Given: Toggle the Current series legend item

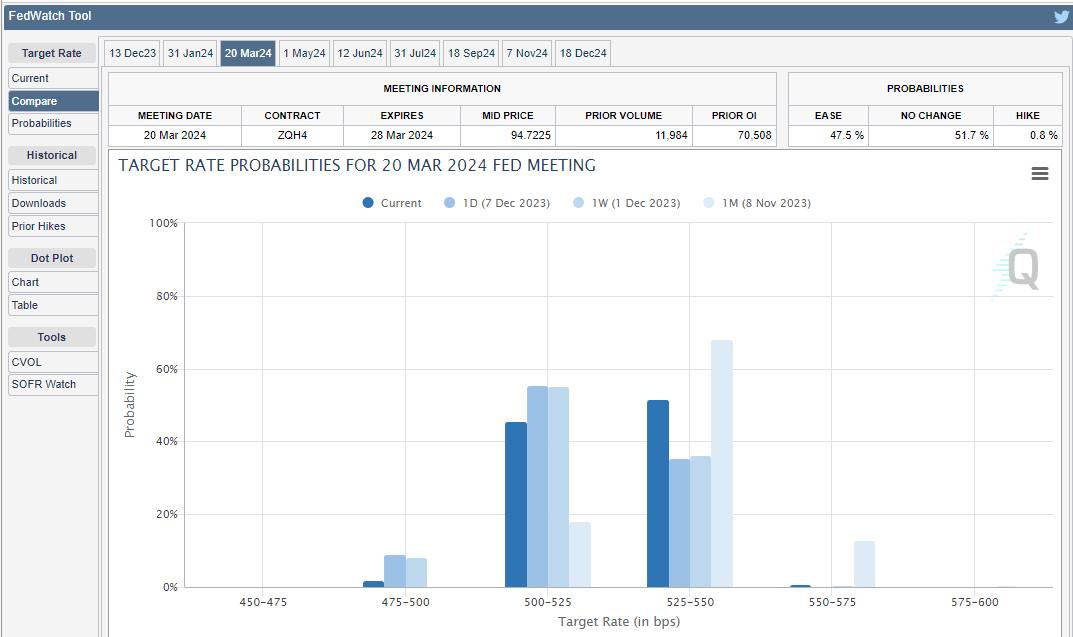Looking at the screenshot, I should click(x=392, y=203).
